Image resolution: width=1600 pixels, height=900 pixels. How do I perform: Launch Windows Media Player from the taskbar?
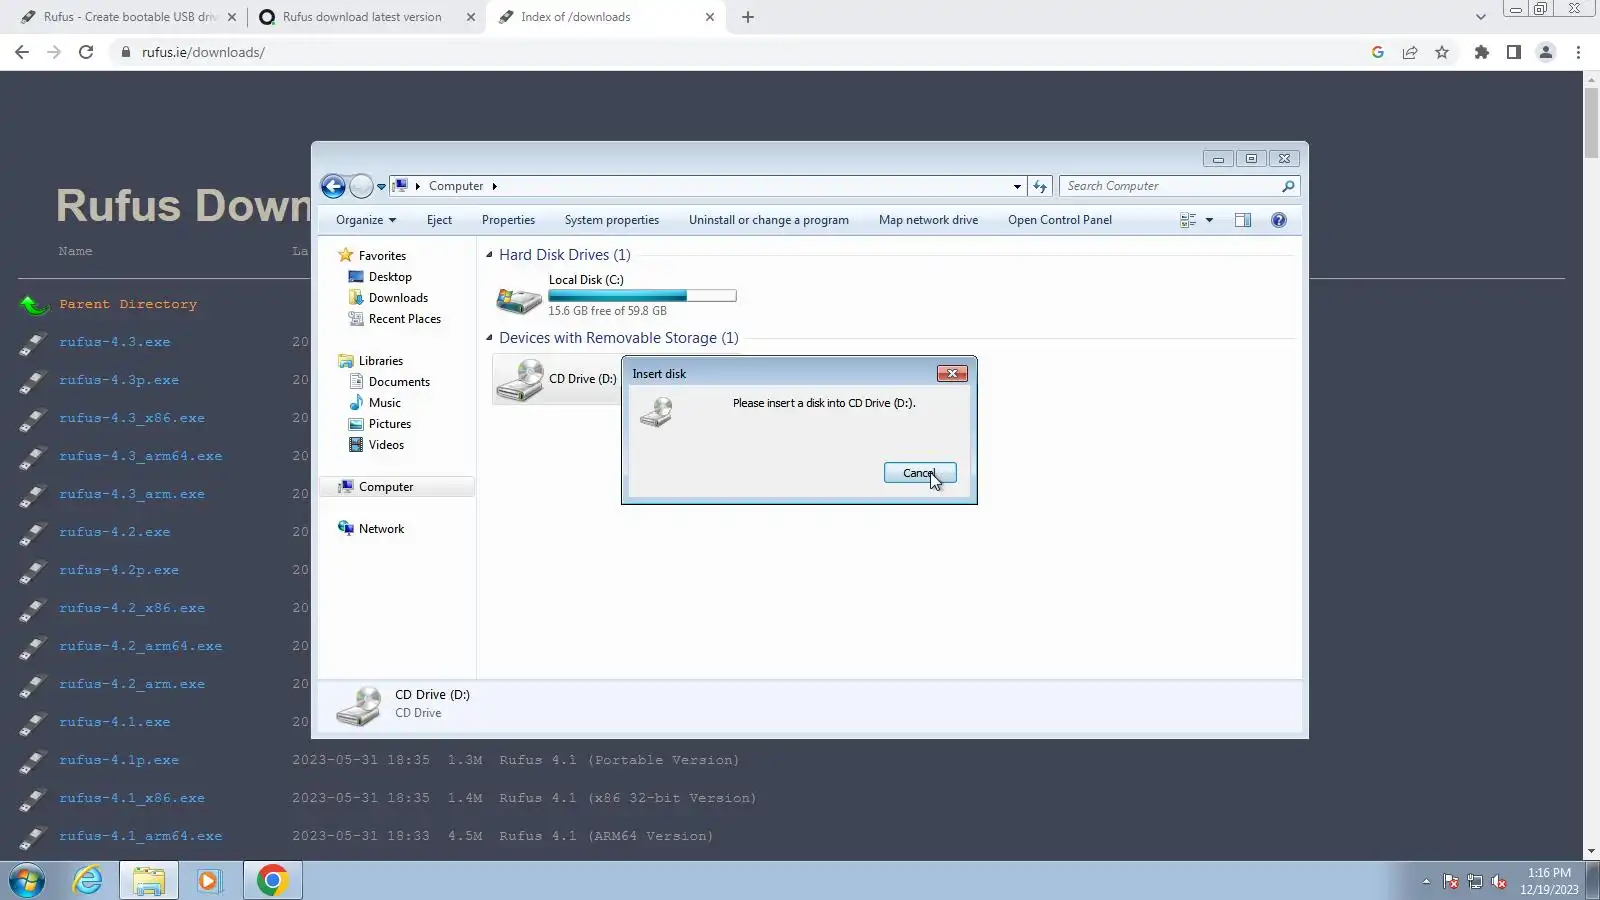(x=209, y=881)
